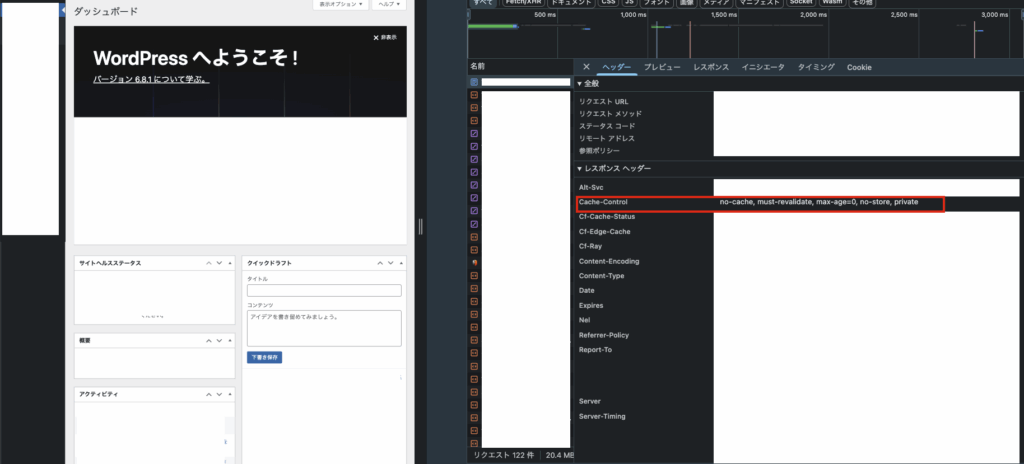Screen dimensions: 1024x464
Task: Switch to the プレビュー tab
Action: click(x=662, y=67)
